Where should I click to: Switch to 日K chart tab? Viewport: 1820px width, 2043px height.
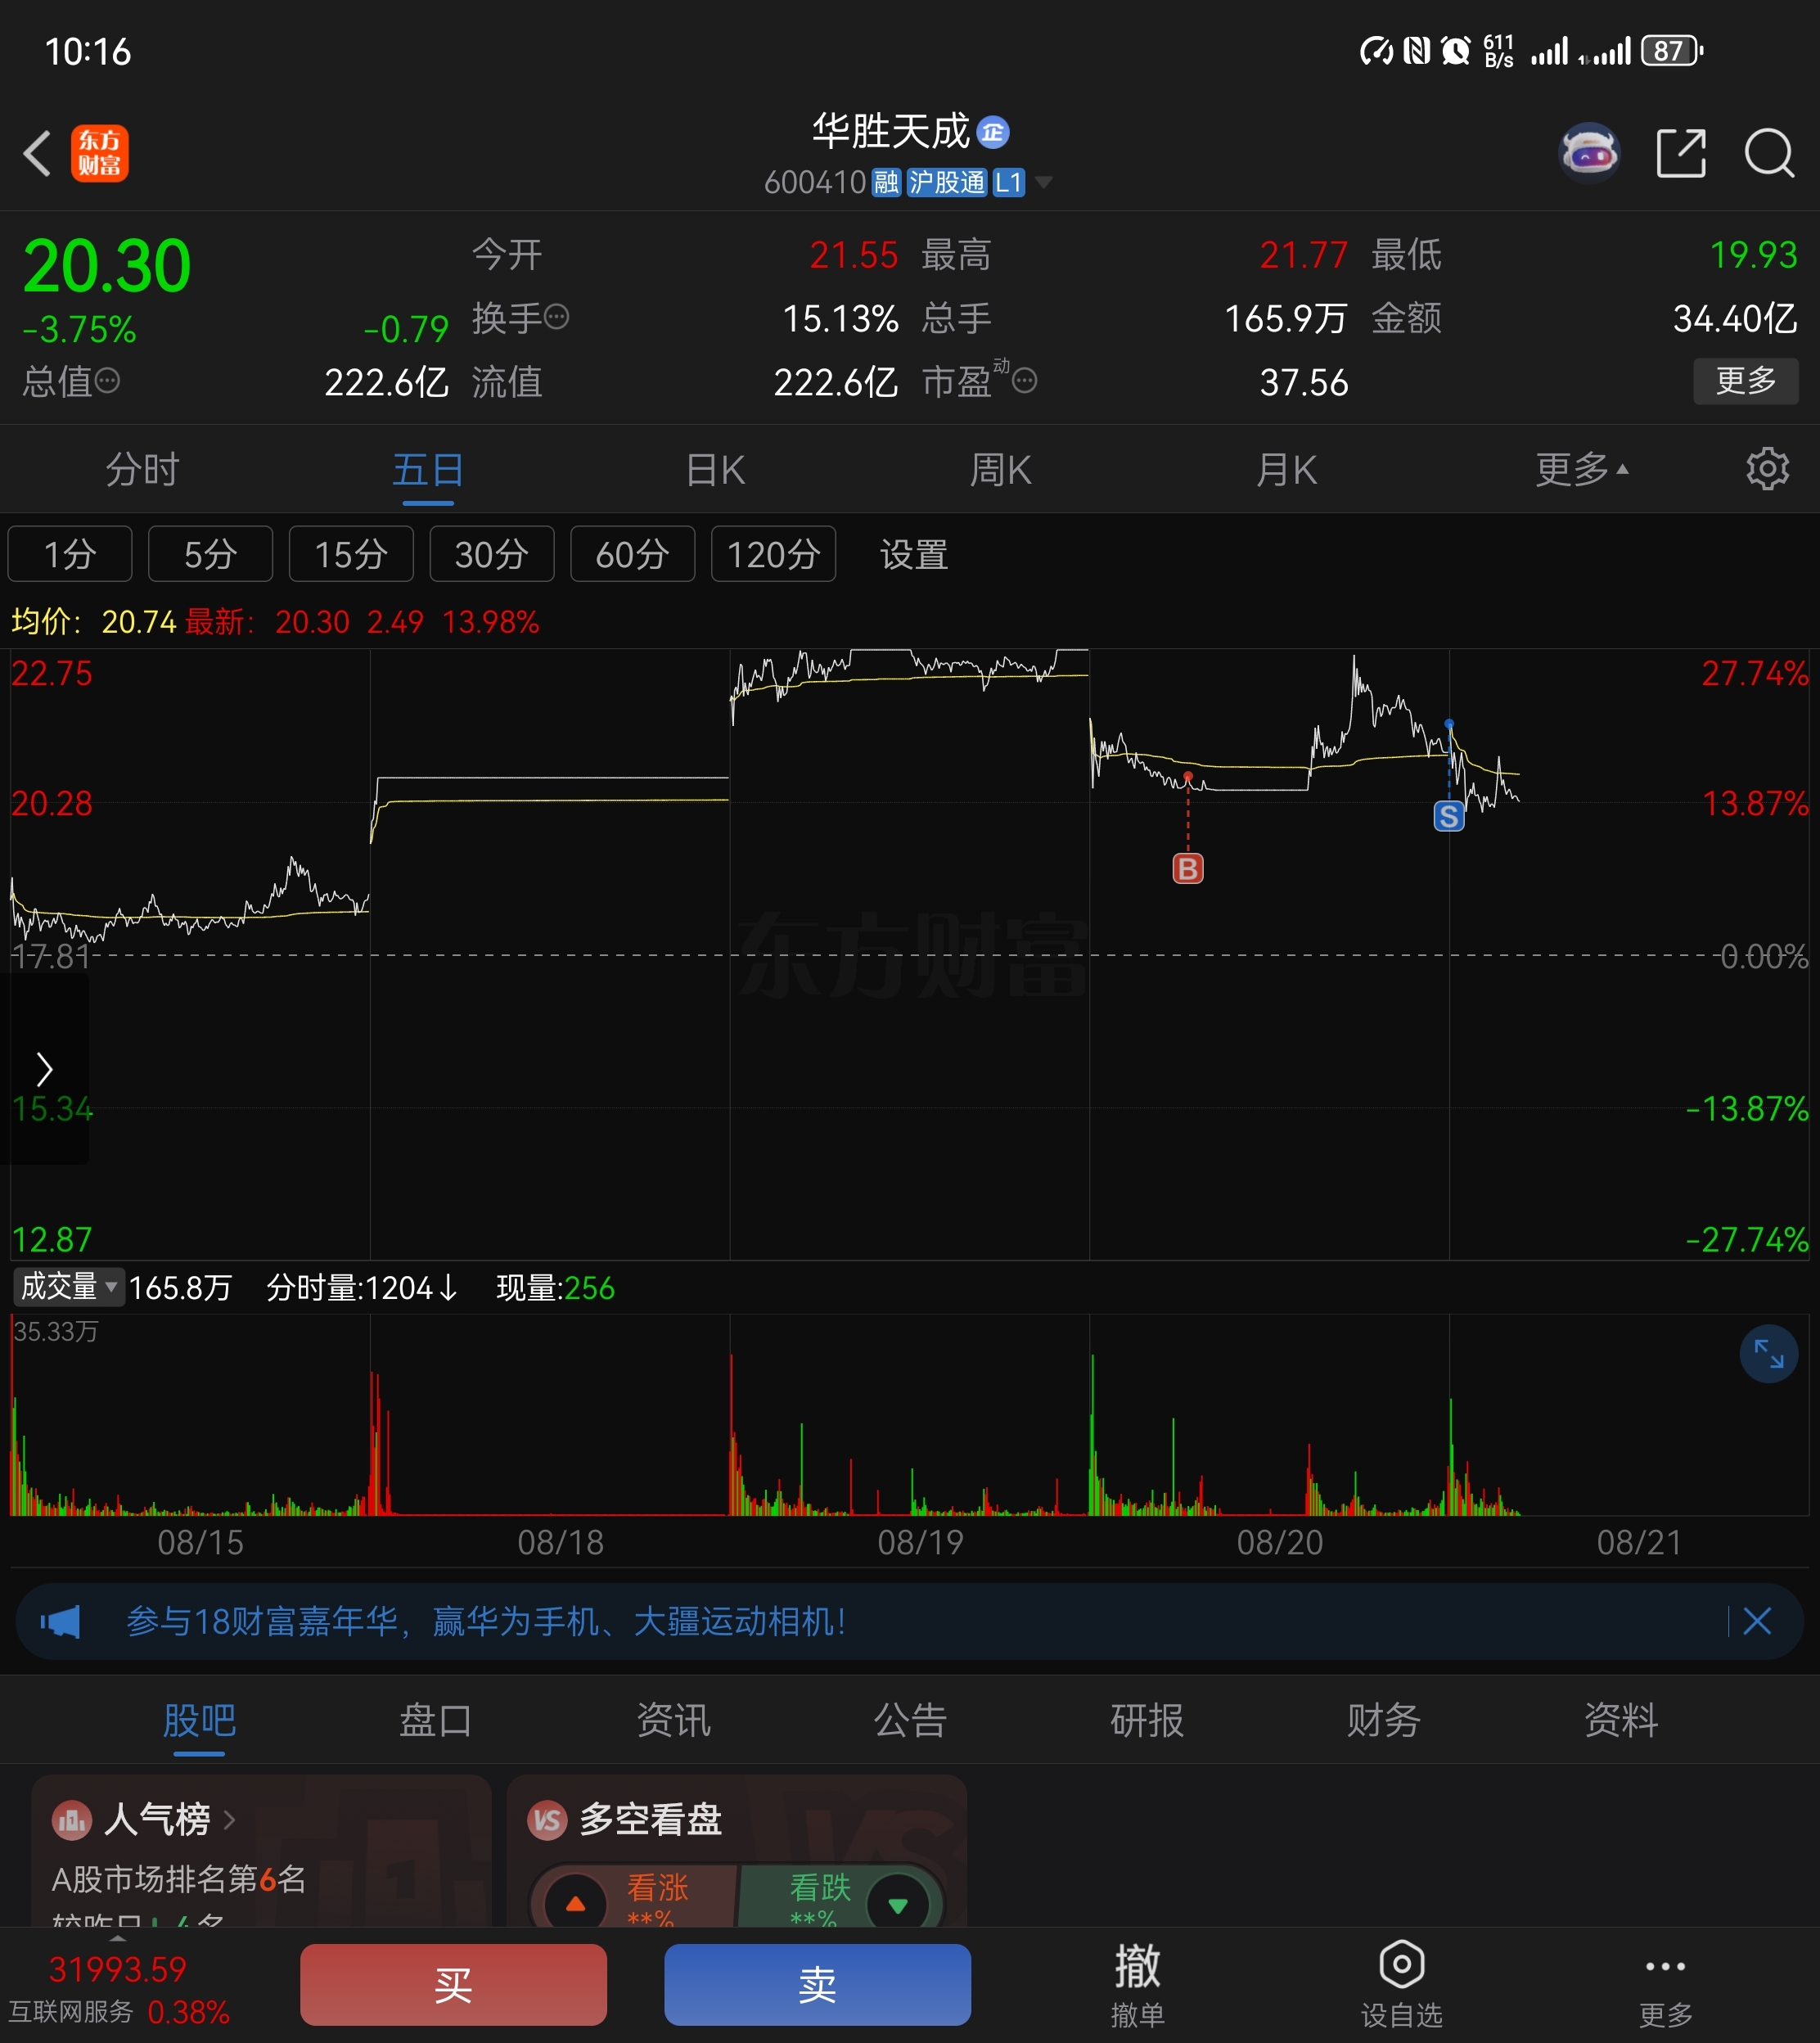715,469
